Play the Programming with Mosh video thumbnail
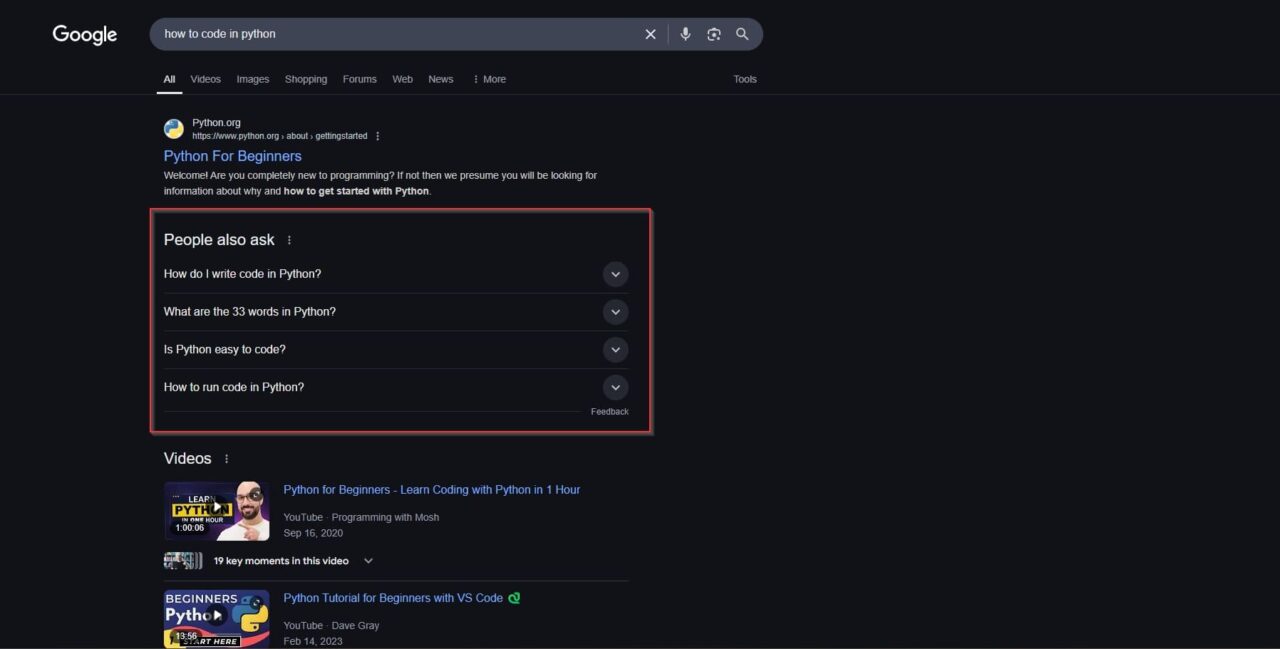The image size is (1280, 649). [216, 510]
